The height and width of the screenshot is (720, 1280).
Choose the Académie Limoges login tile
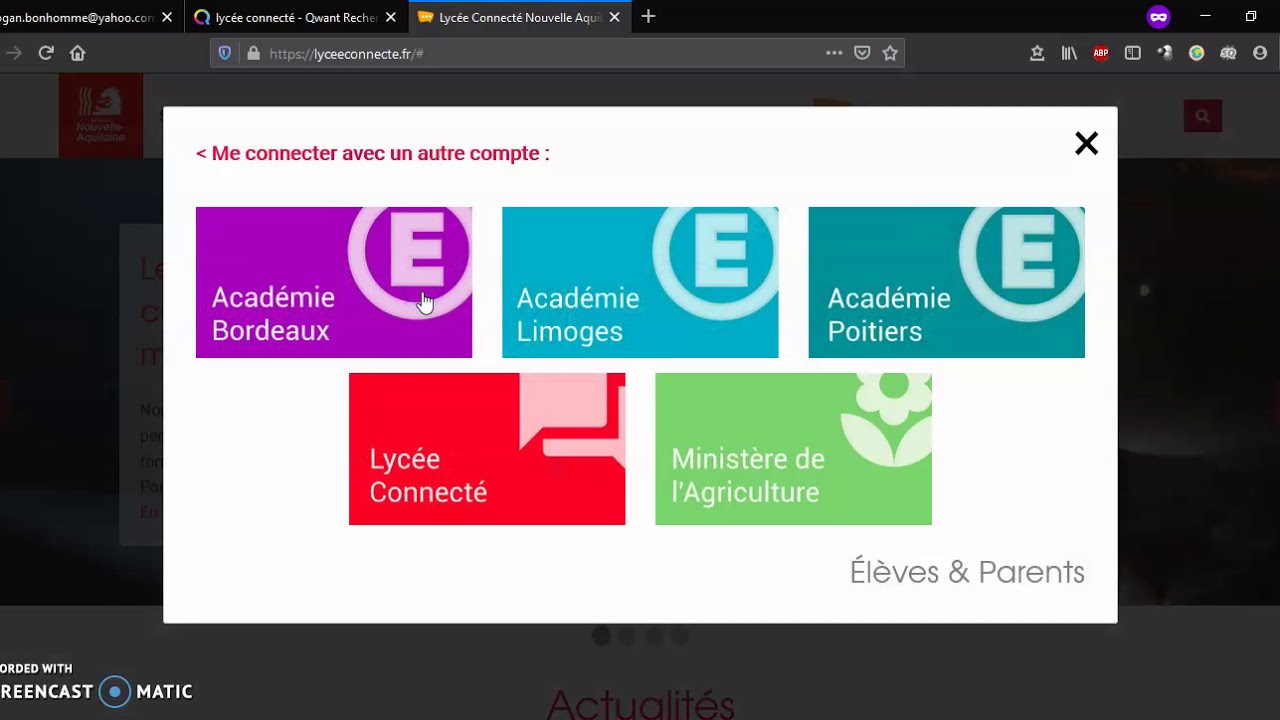[x=640, y=282]
